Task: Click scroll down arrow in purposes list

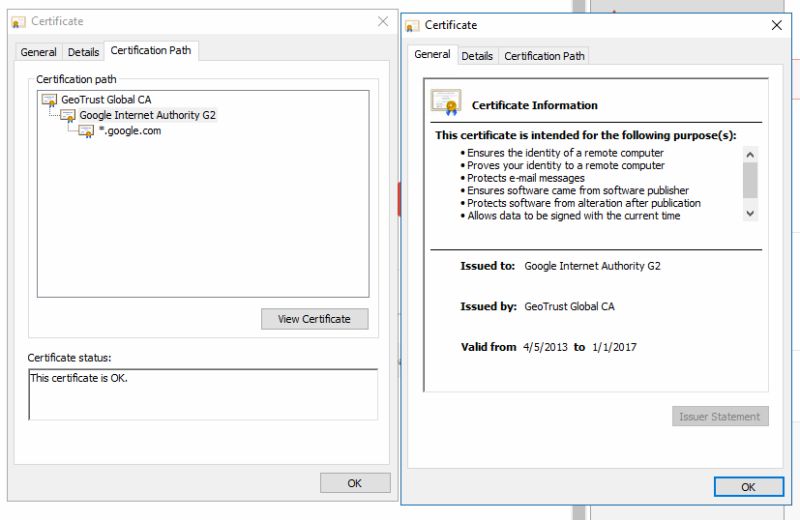Action: click(x=750, y=213)
